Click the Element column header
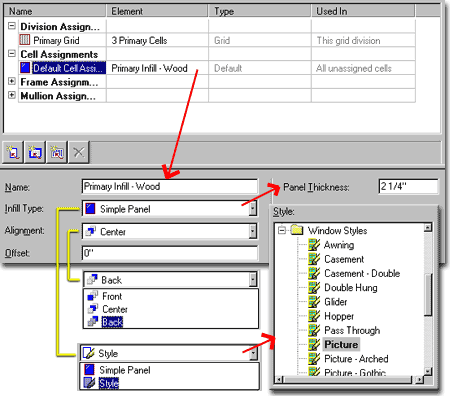 coord(157,11)
